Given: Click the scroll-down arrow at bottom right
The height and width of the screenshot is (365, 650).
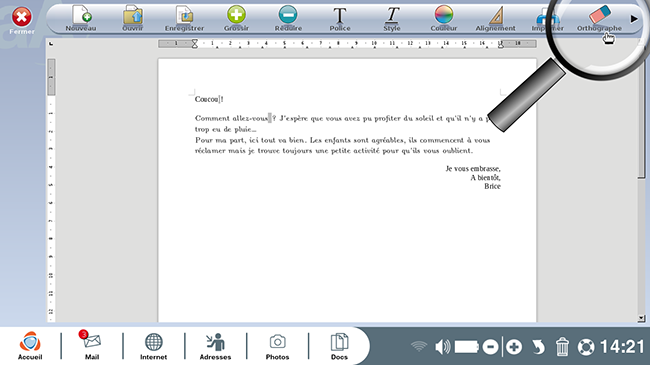Looking at the screenshot, I should click(x=641, y=318).
